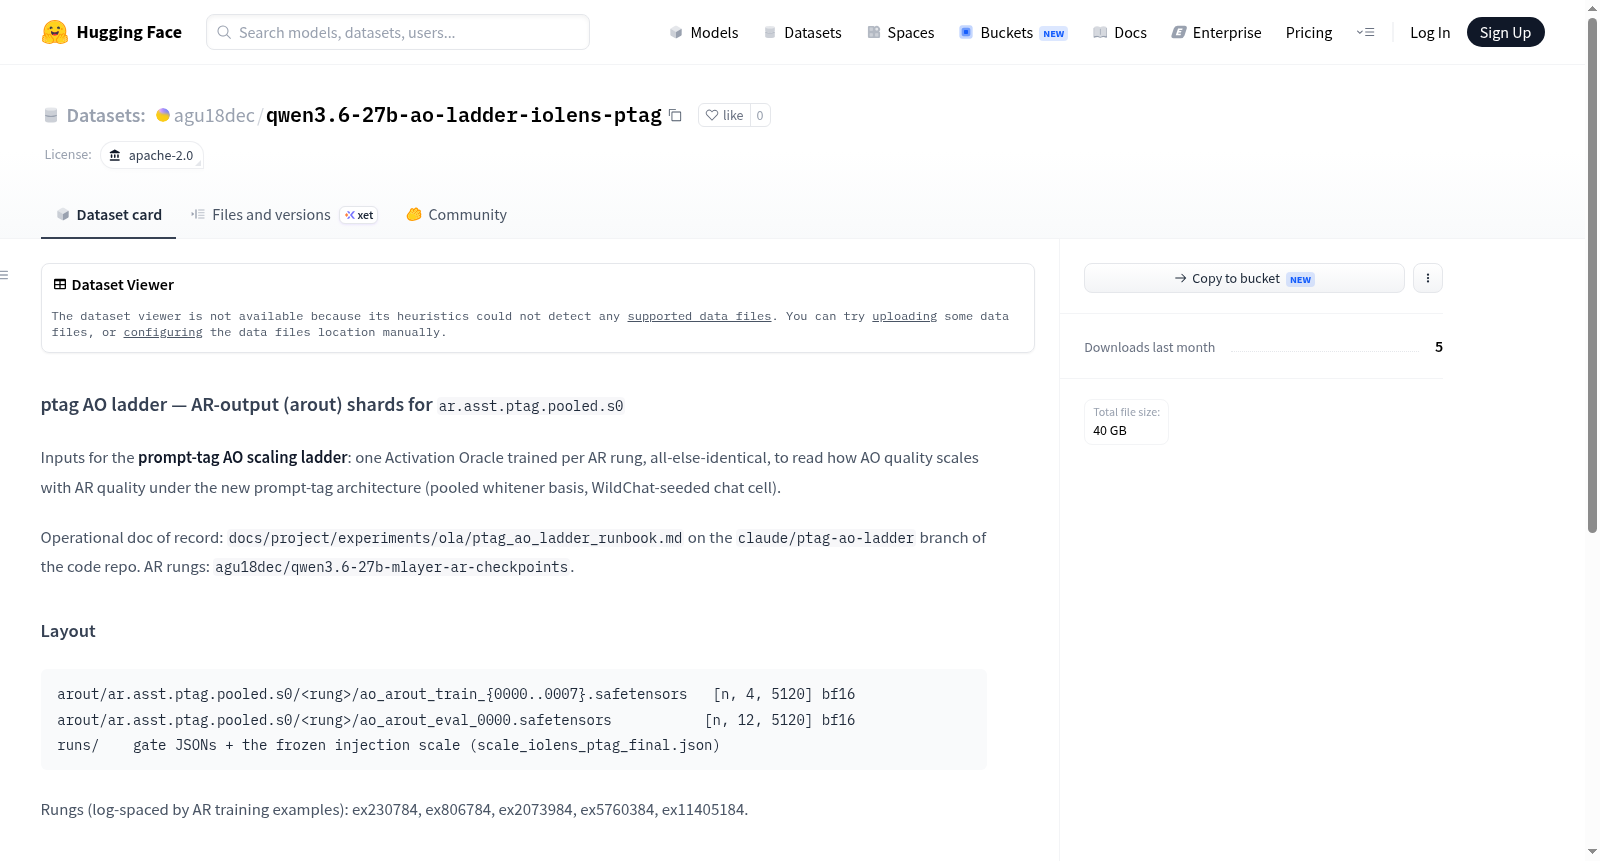Viewport: 1600px width, 861px height.
Task: Switch to the Community tab
Action: pos(456,214)
